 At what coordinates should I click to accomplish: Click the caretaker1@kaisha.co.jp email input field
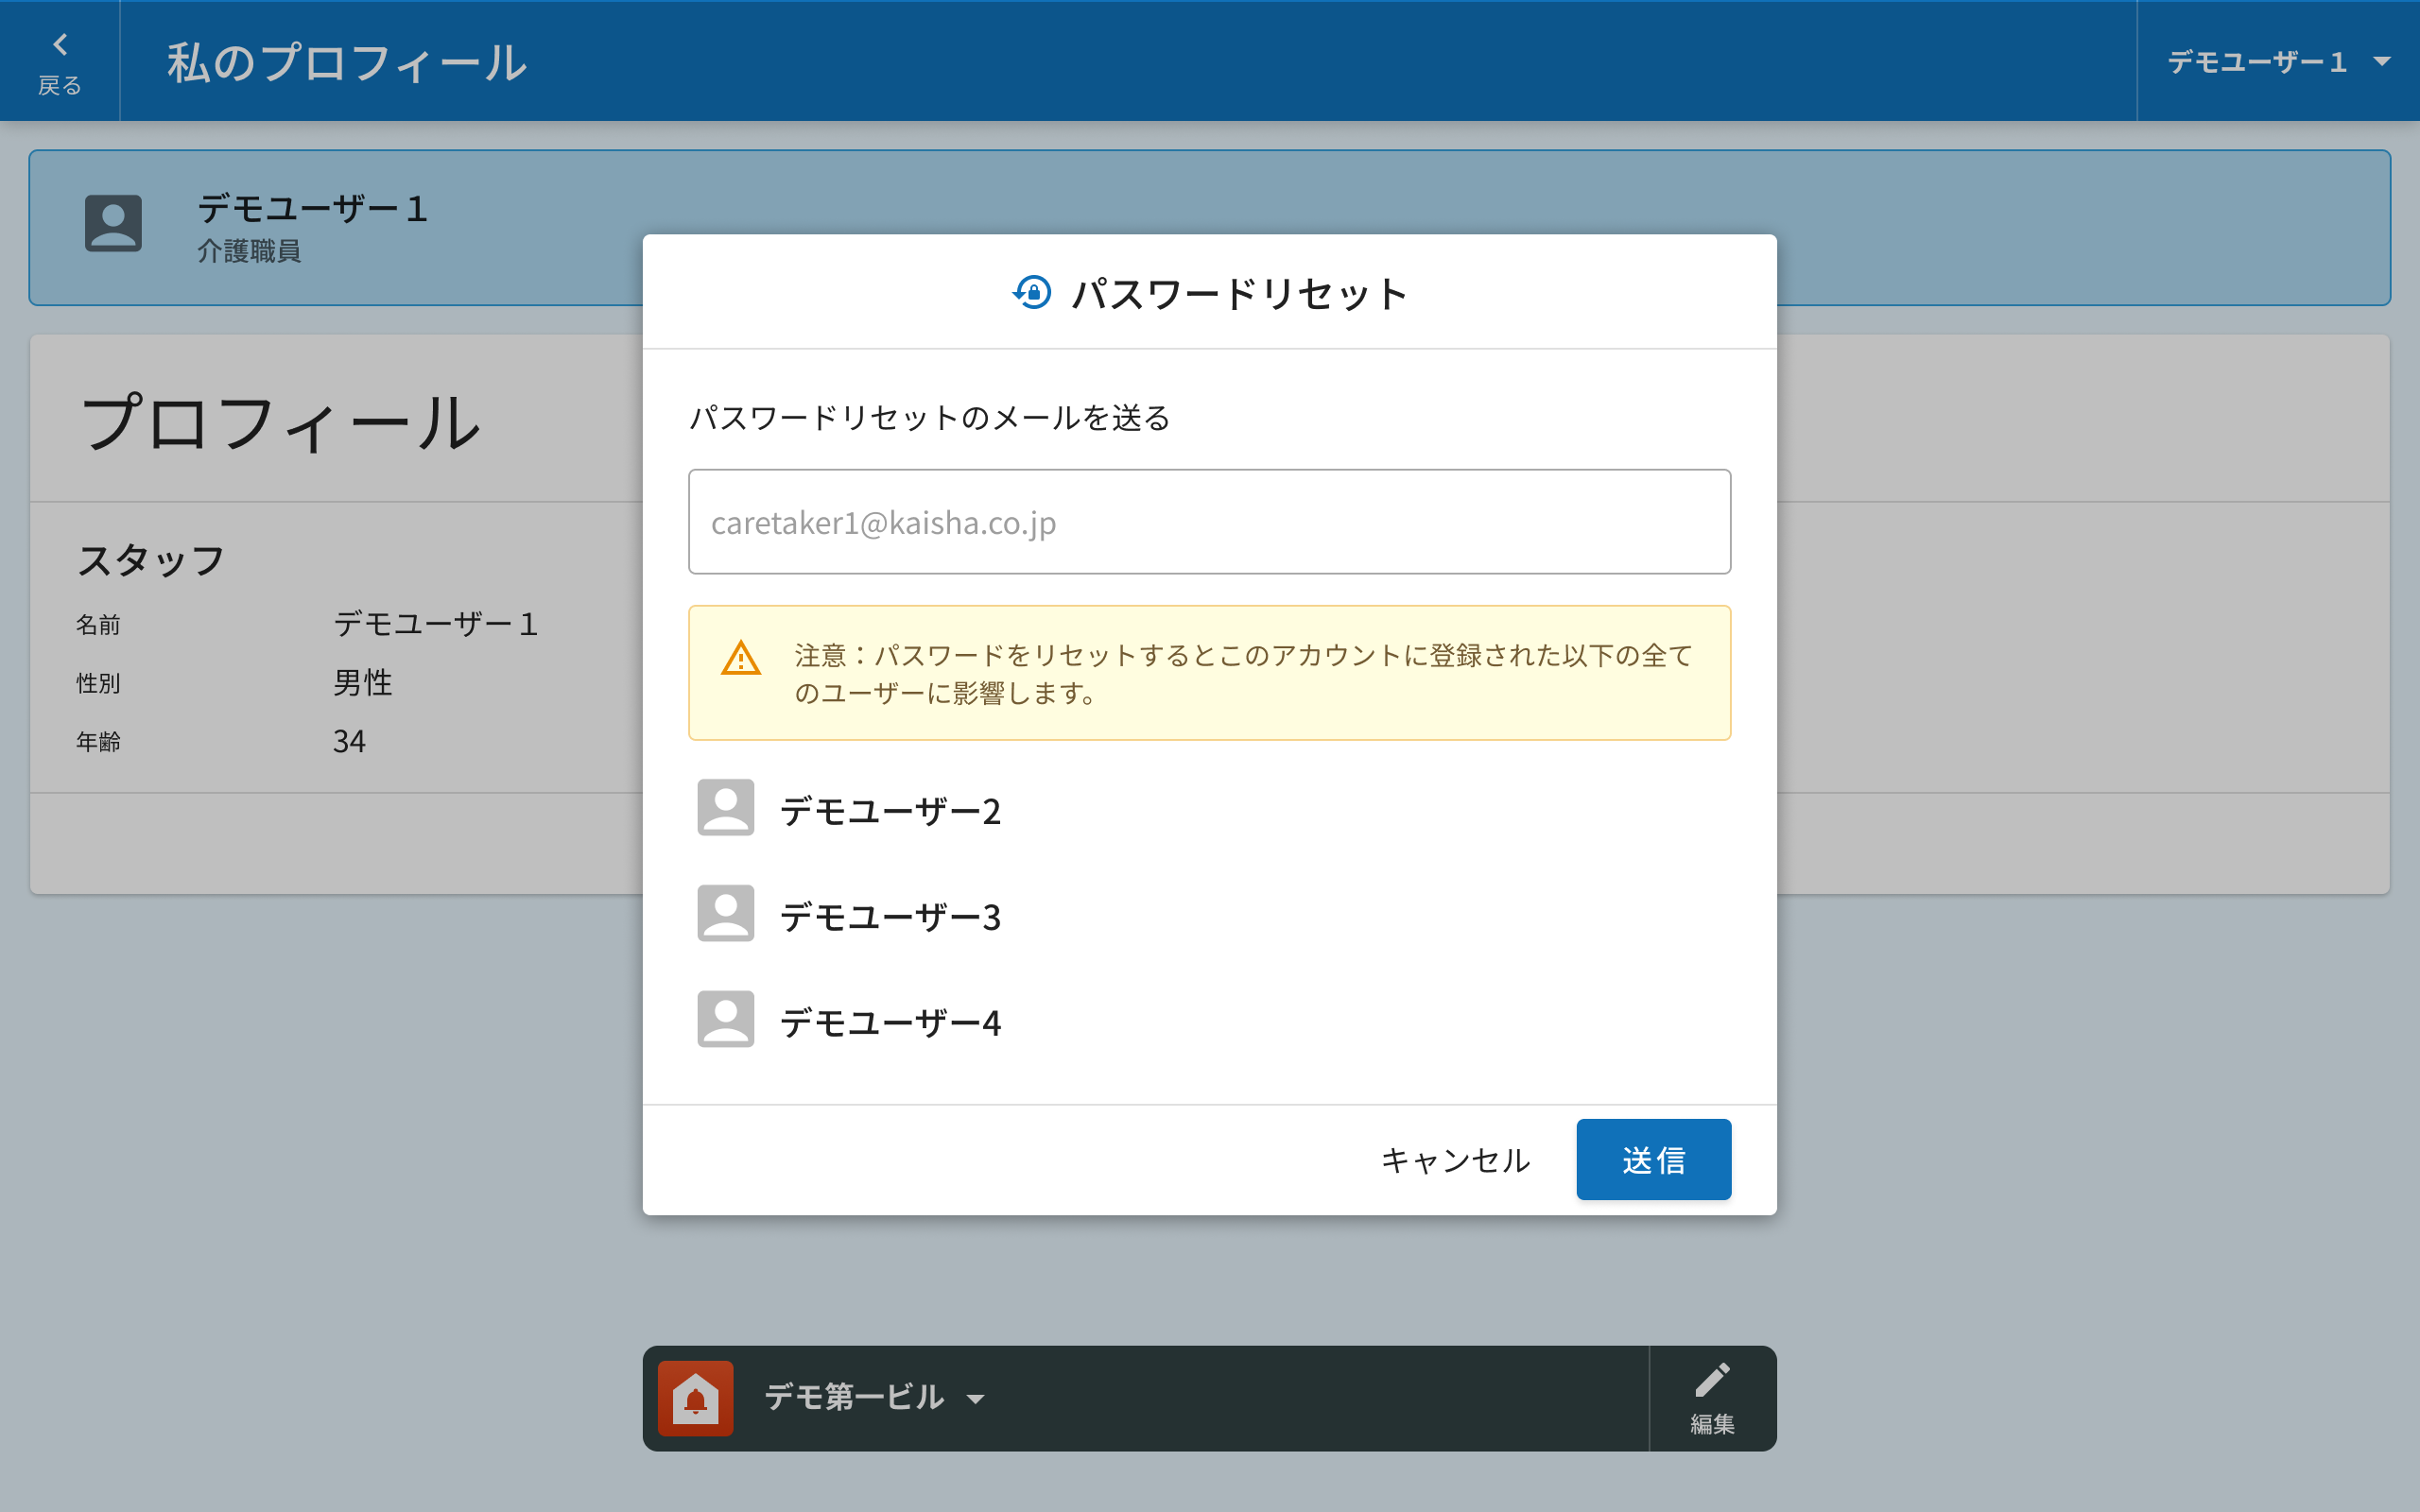point(1208,522)
